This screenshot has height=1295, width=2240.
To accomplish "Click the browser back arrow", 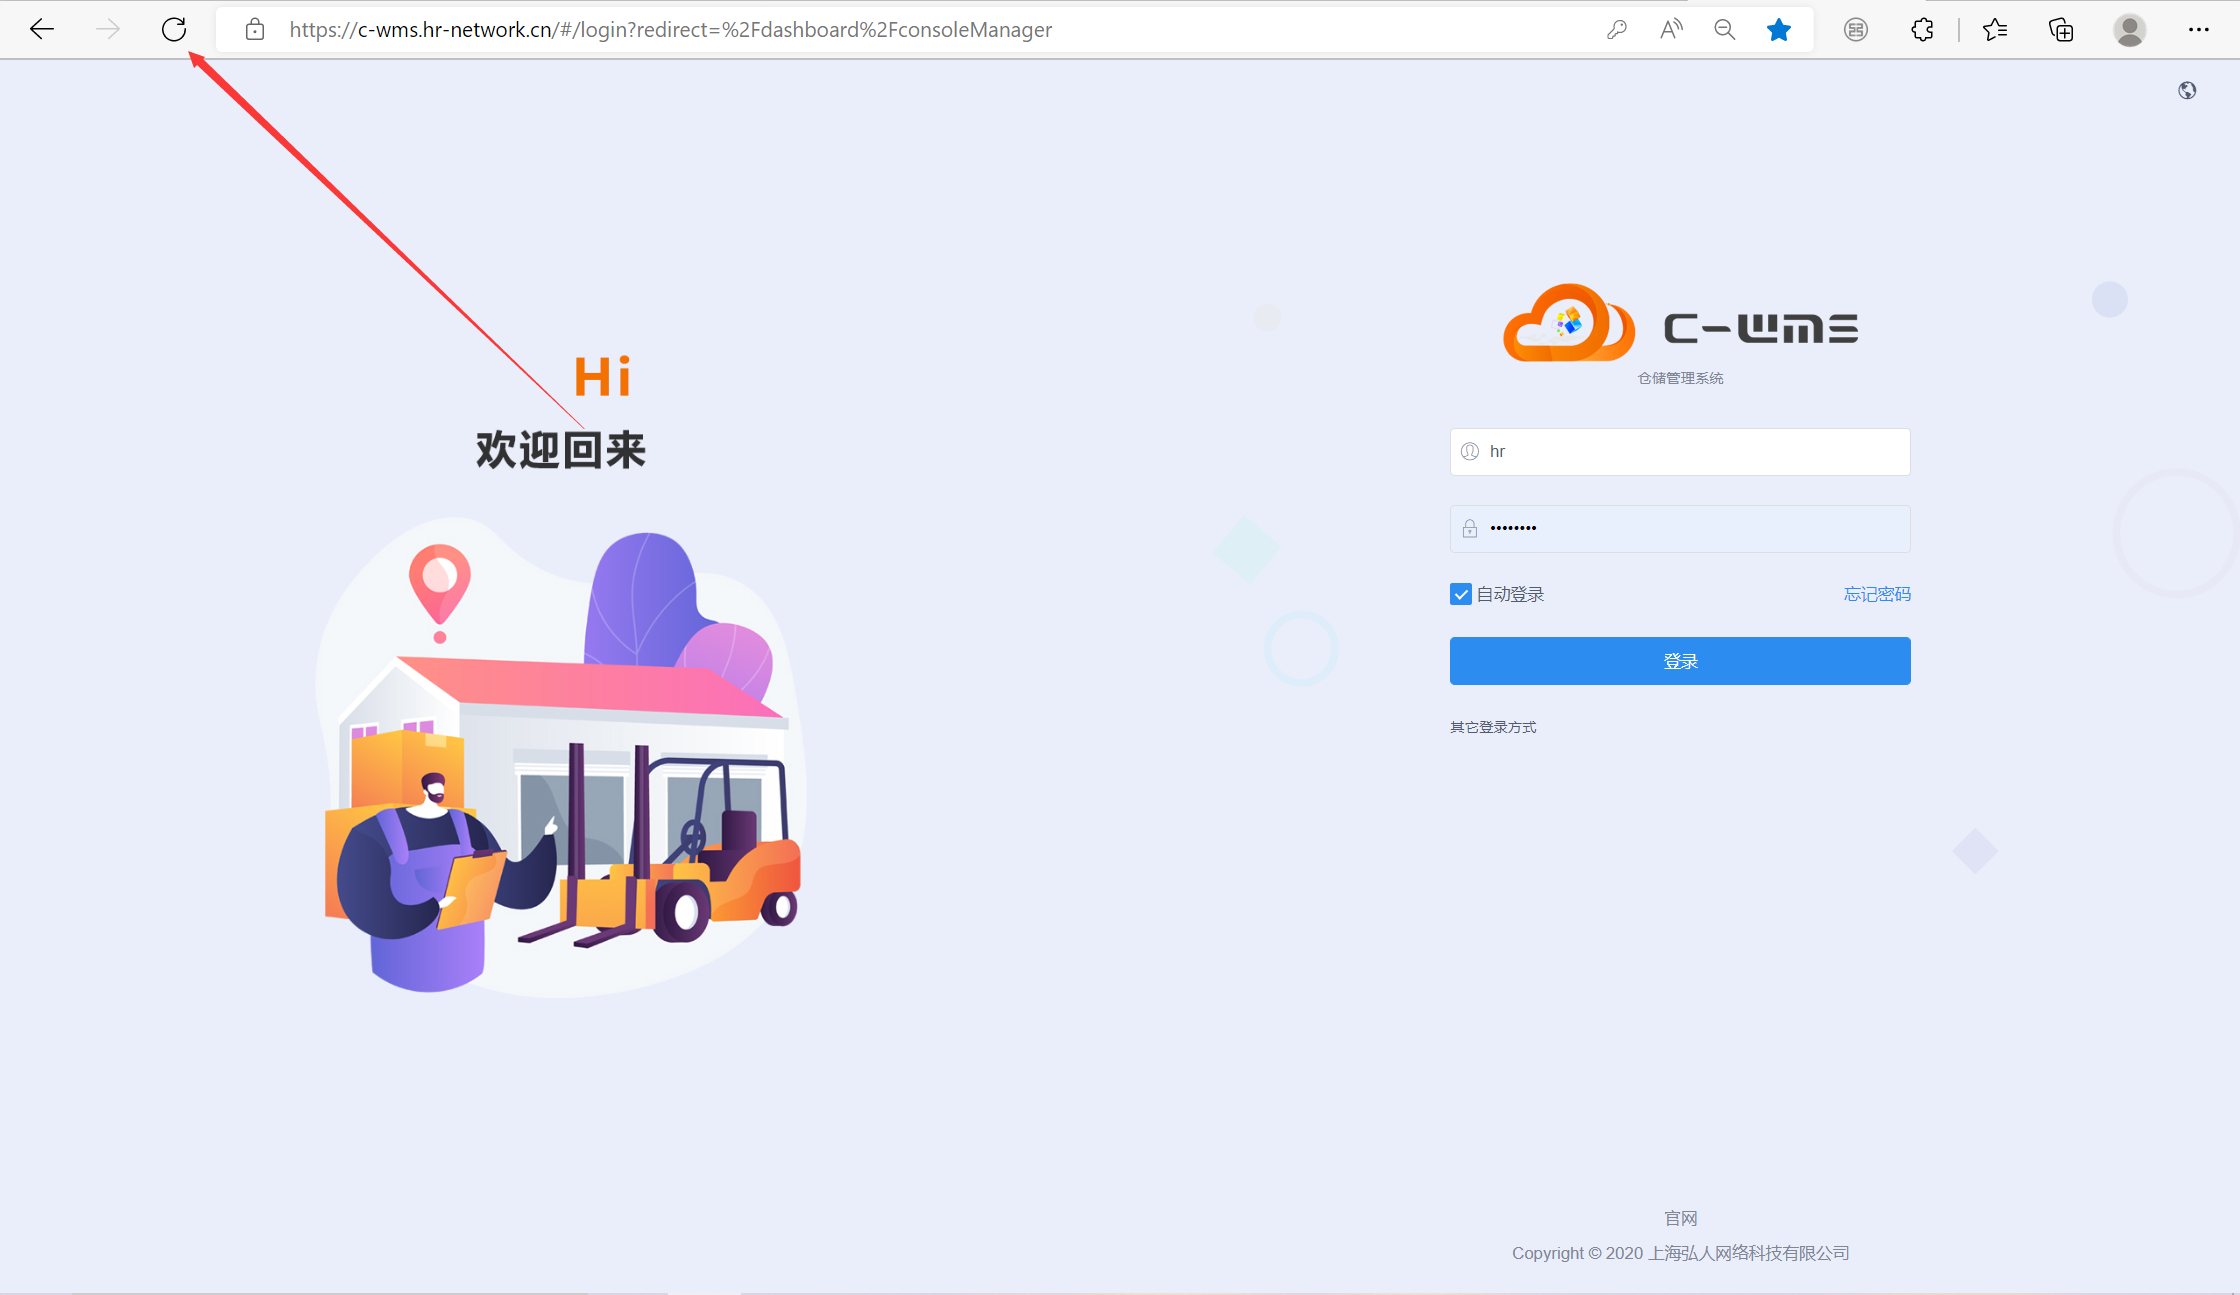I will pyautogui.click(x=42, y=30).
